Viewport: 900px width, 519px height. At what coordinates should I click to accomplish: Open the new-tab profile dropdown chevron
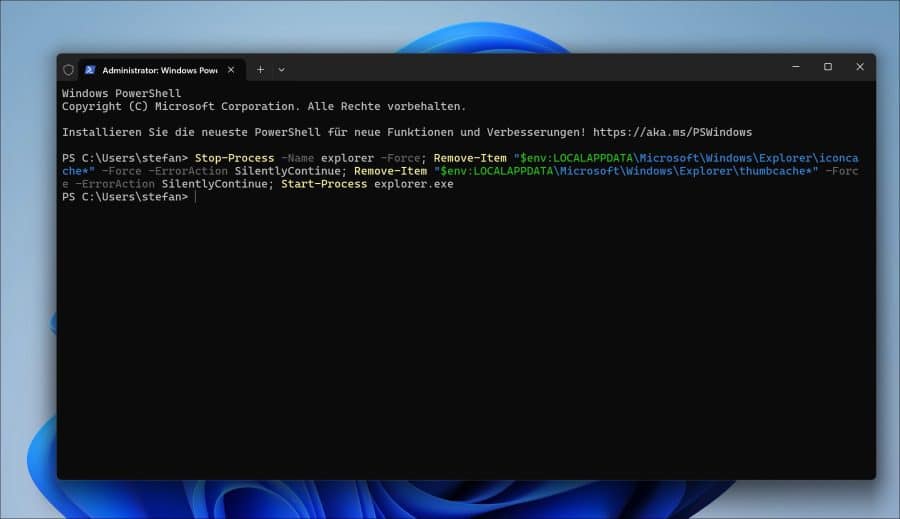(281, 69)
